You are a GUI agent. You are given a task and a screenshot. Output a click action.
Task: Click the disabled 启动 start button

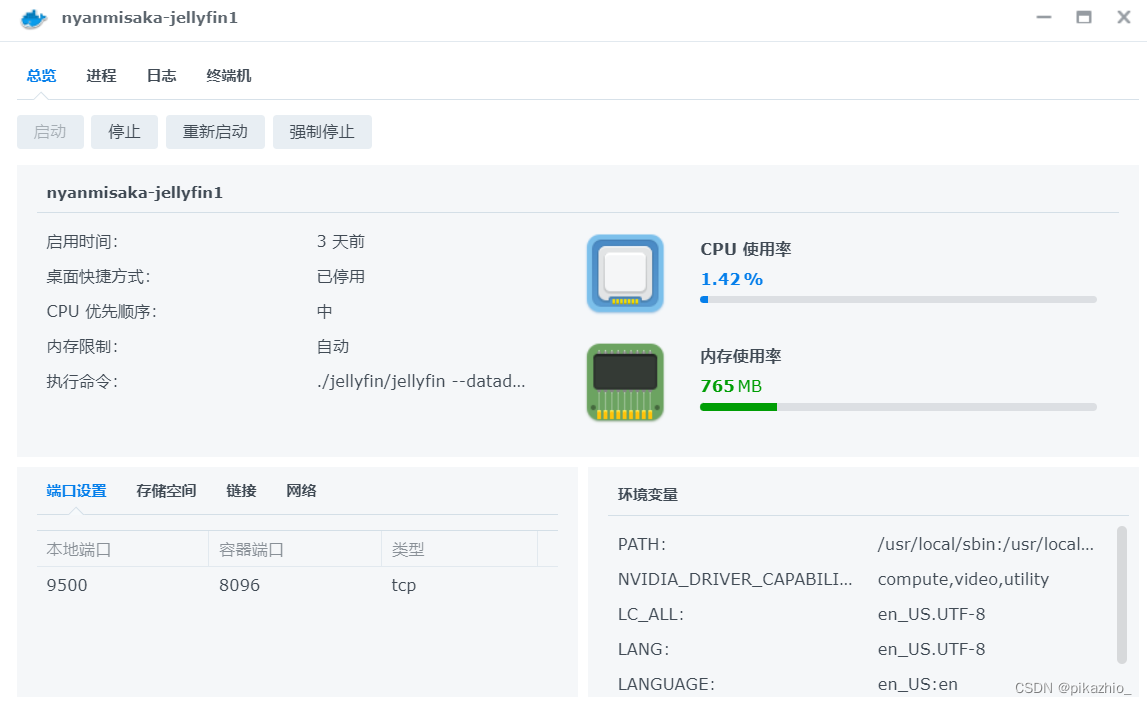(x=50, y=132)
